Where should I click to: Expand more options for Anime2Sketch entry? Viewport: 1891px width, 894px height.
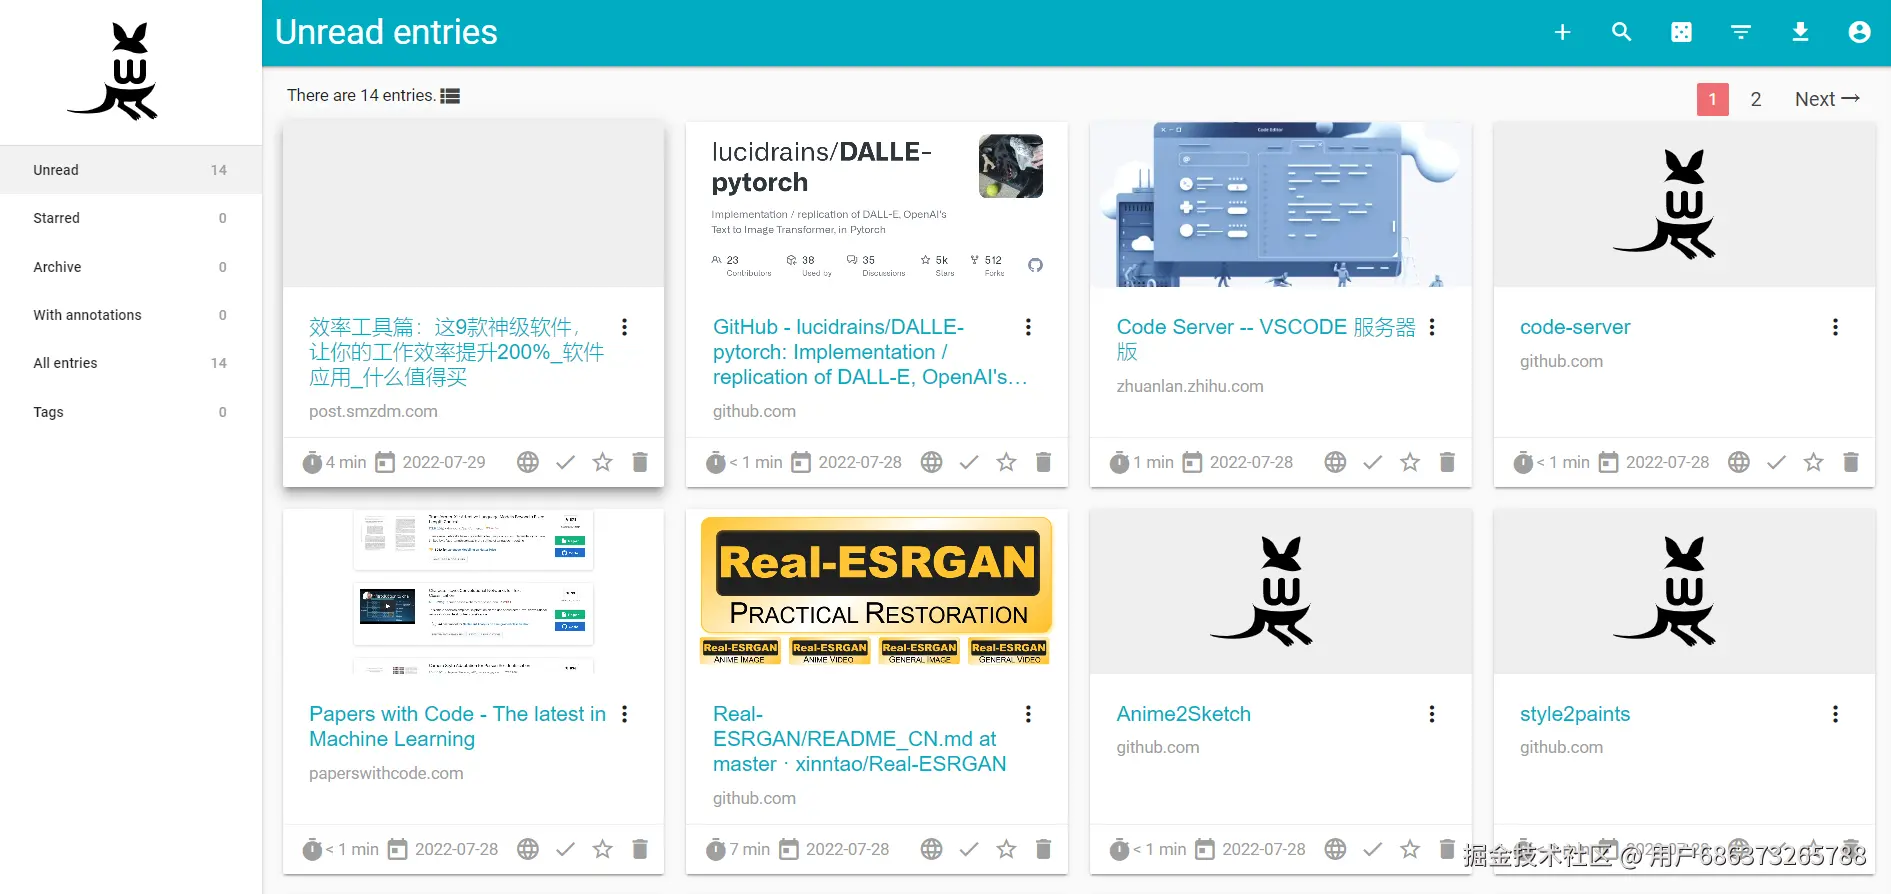coord(1432,714)
